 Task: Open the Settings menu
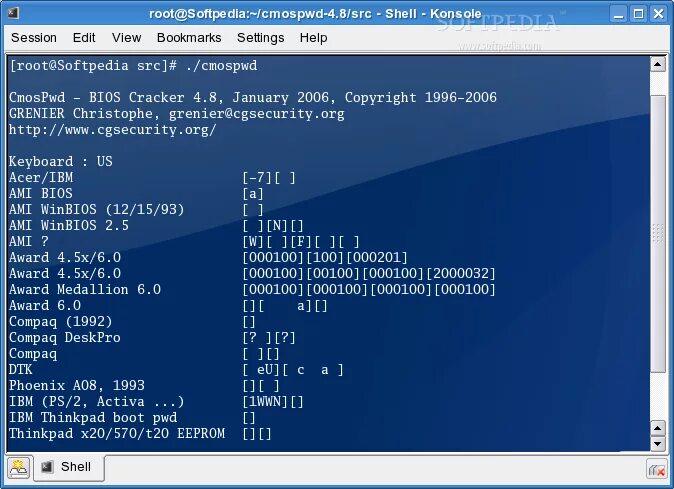pyautogui.click(x=260, y=38)
